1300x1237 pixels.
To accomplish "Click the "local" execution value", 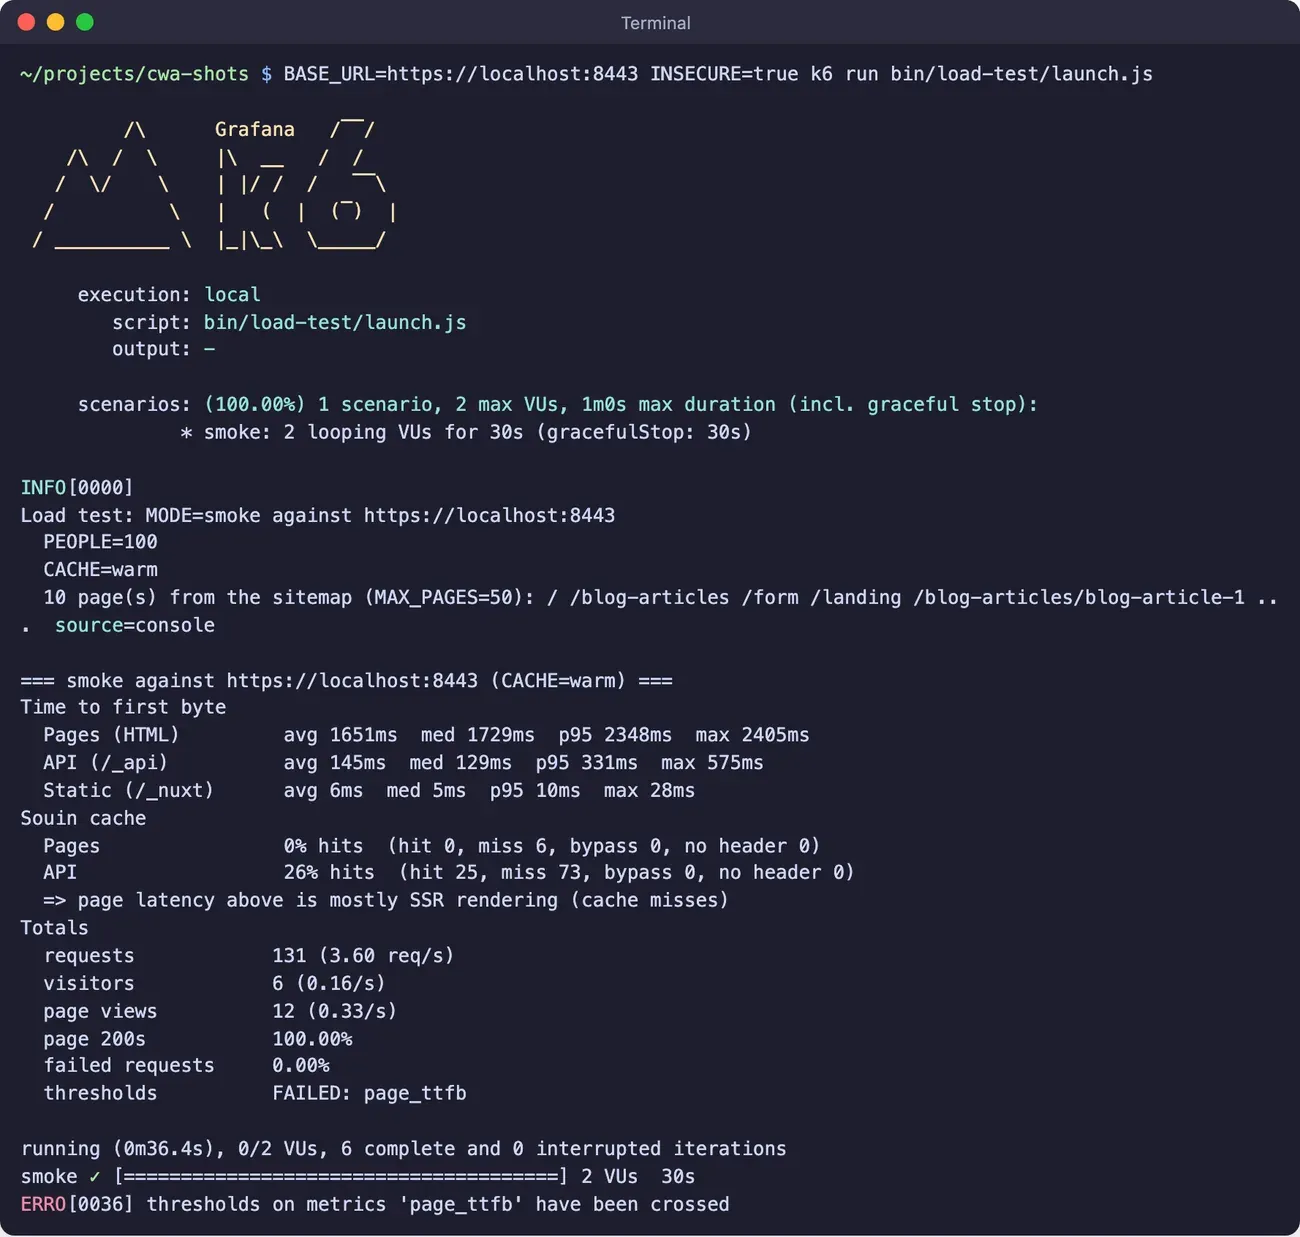I will pos(233,295).
